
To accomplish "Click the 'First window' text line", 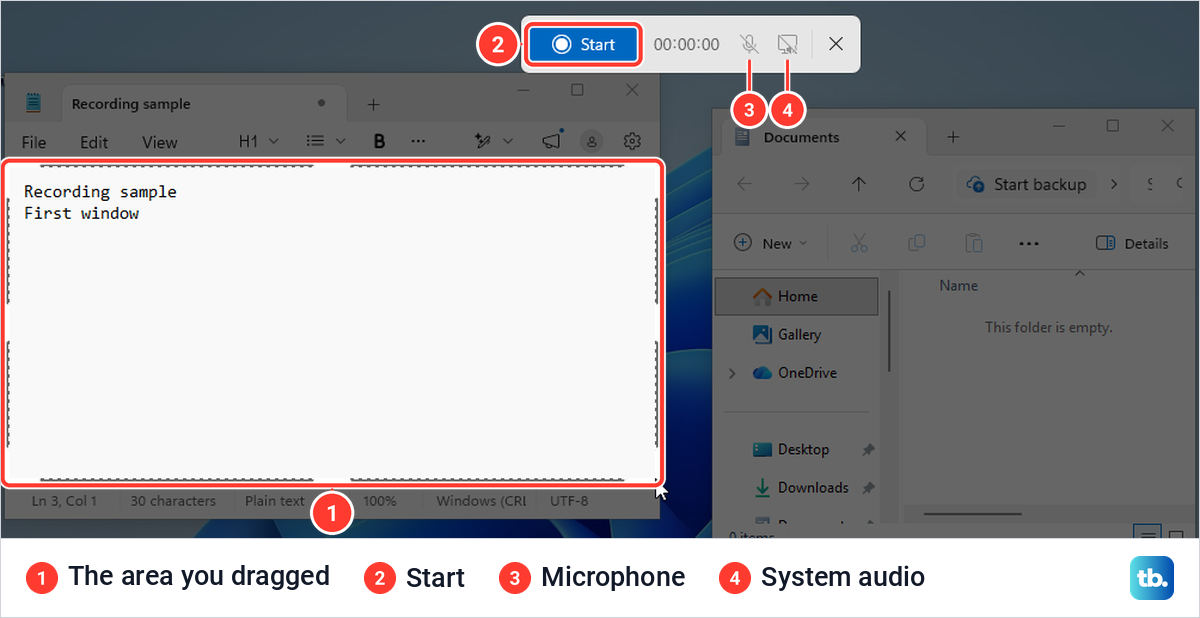I will [82, 213].
